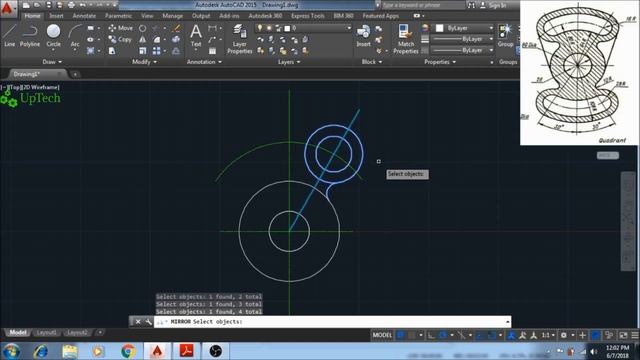Expand the Annotation panel
This screenshot has height=360, width=640.
pos(204,62)
